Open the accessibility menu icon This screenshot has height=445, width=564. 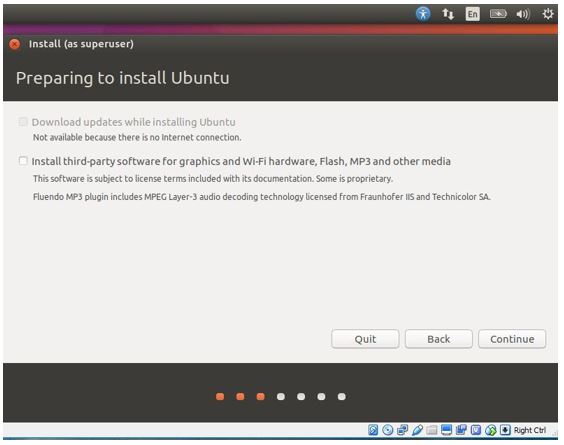(423, 14)
